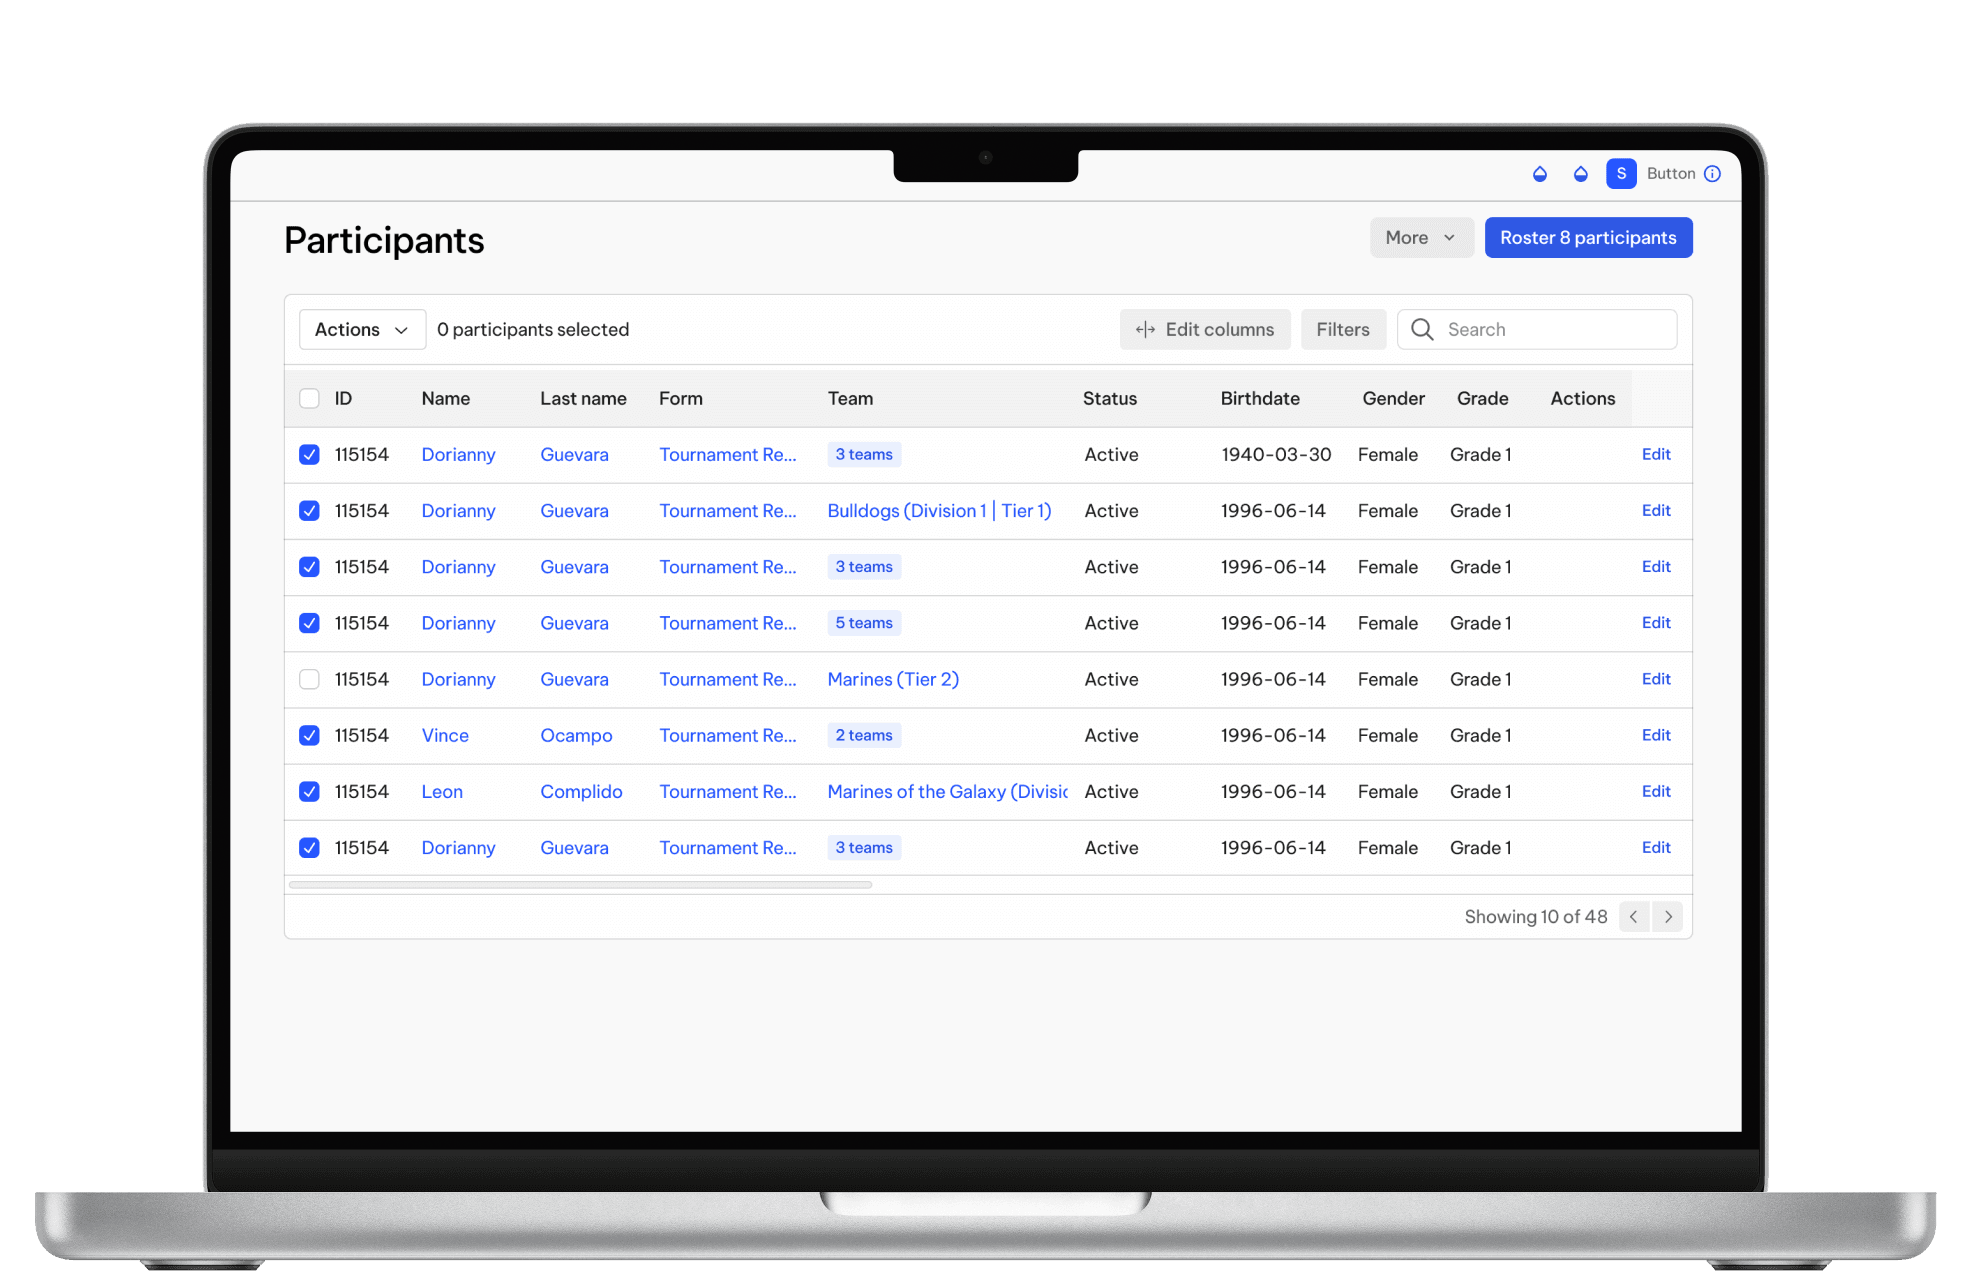Check the Marines (Tier 2) row checkbox
The width and height of the screenshot is (1972, 1282).
(x=309, y=680)
